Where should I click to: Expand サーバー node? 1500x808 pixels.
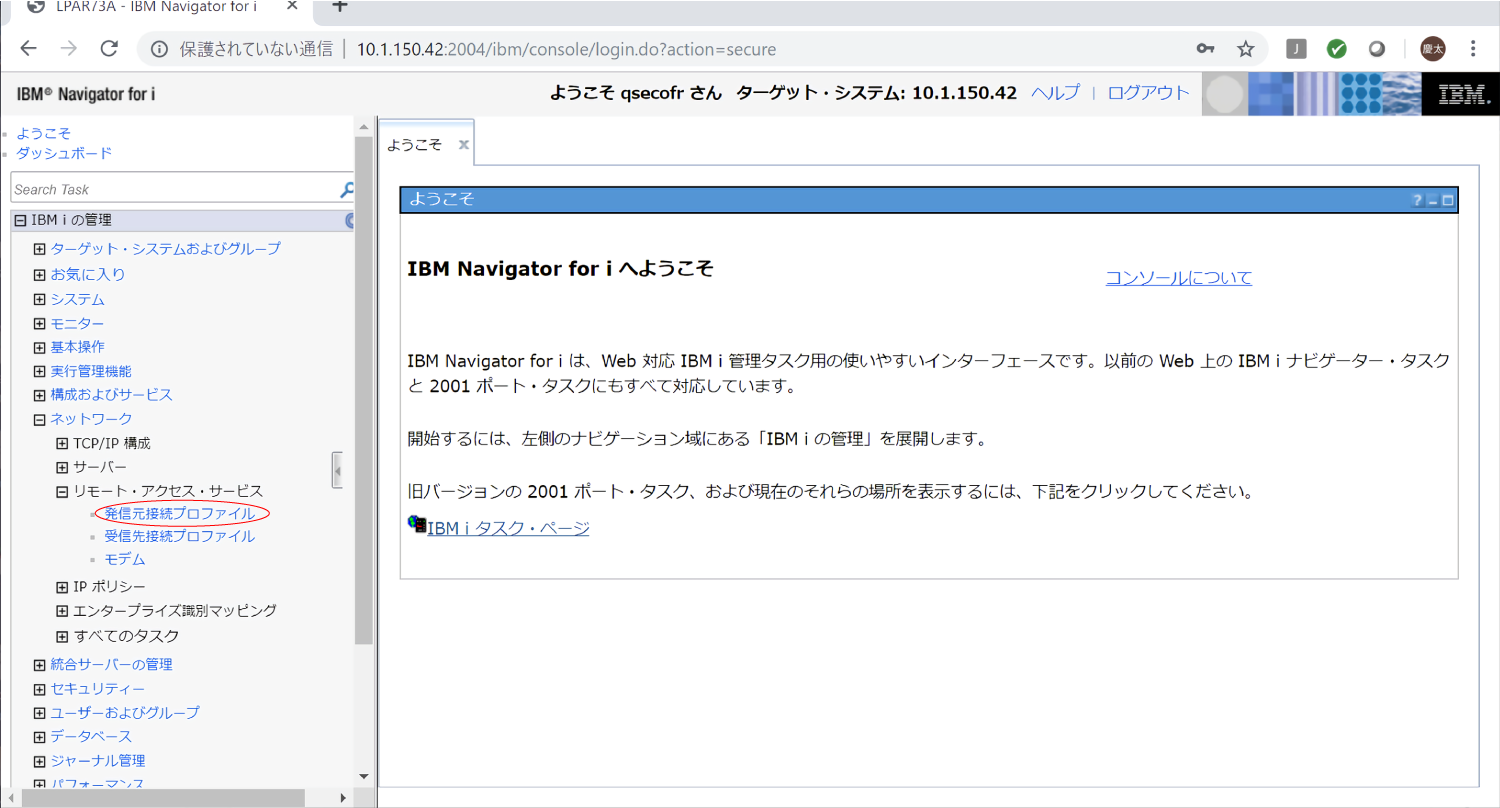(62, 467)
